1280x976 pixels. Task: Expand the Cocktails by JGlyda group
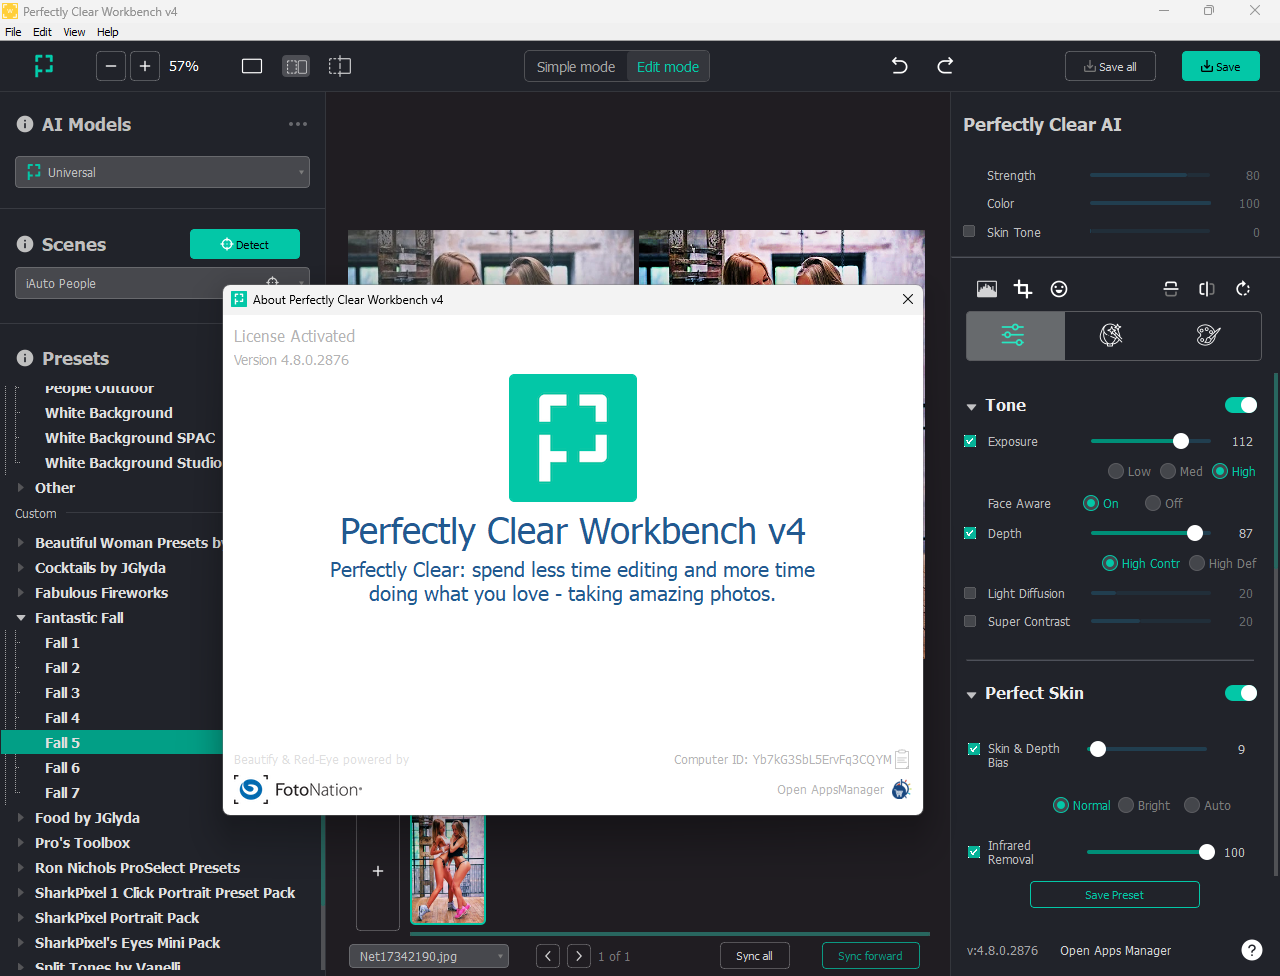coord(21,568)
